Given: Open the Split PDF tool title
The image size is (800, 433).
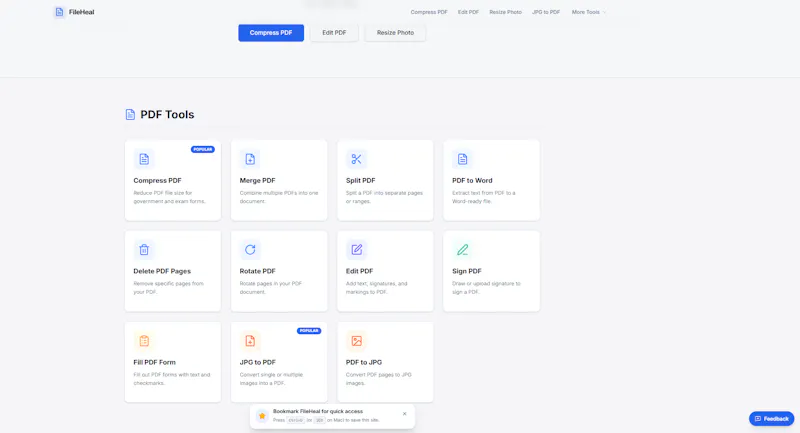Looking at the screenshot, I should [360, 181].
